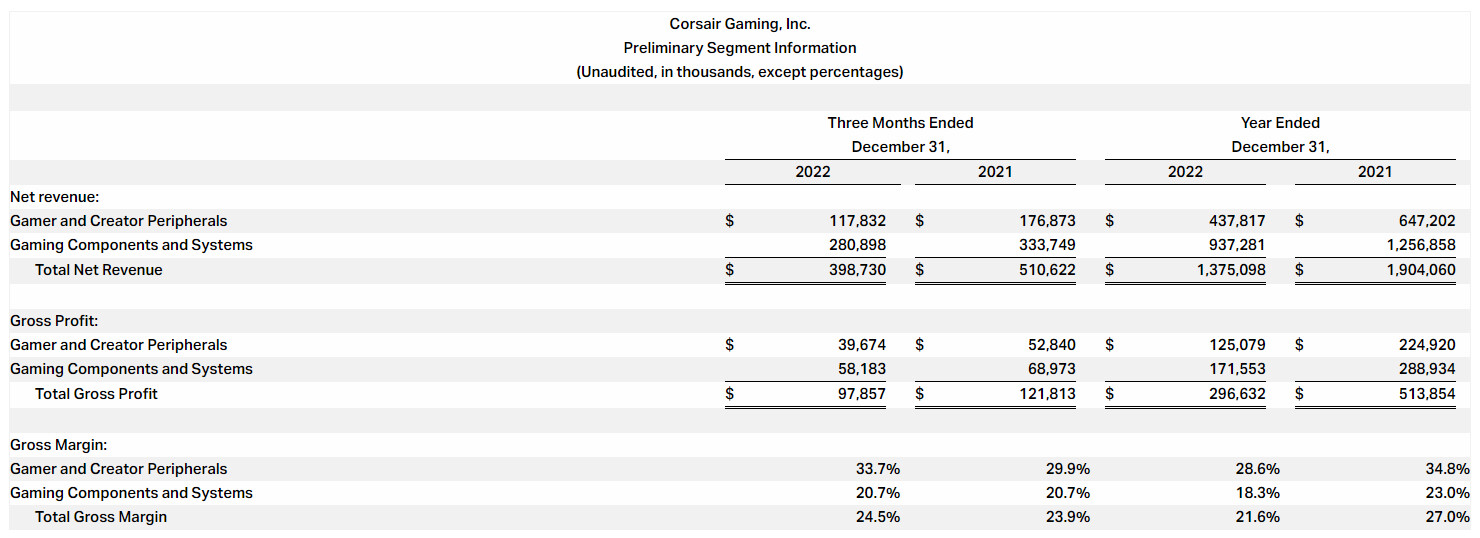Screen dimensions: 1480x538
Task: Click "Gaming Components and Systems" under Gross Profit
Action: point(131,369)
